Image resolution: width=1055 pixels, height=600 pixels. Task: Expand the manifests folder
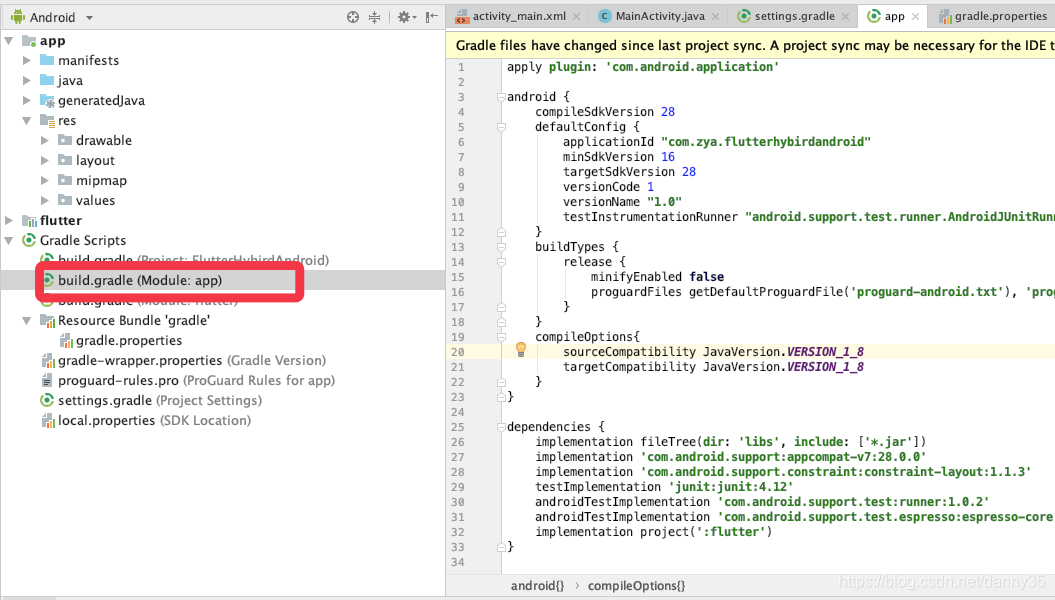28,60
